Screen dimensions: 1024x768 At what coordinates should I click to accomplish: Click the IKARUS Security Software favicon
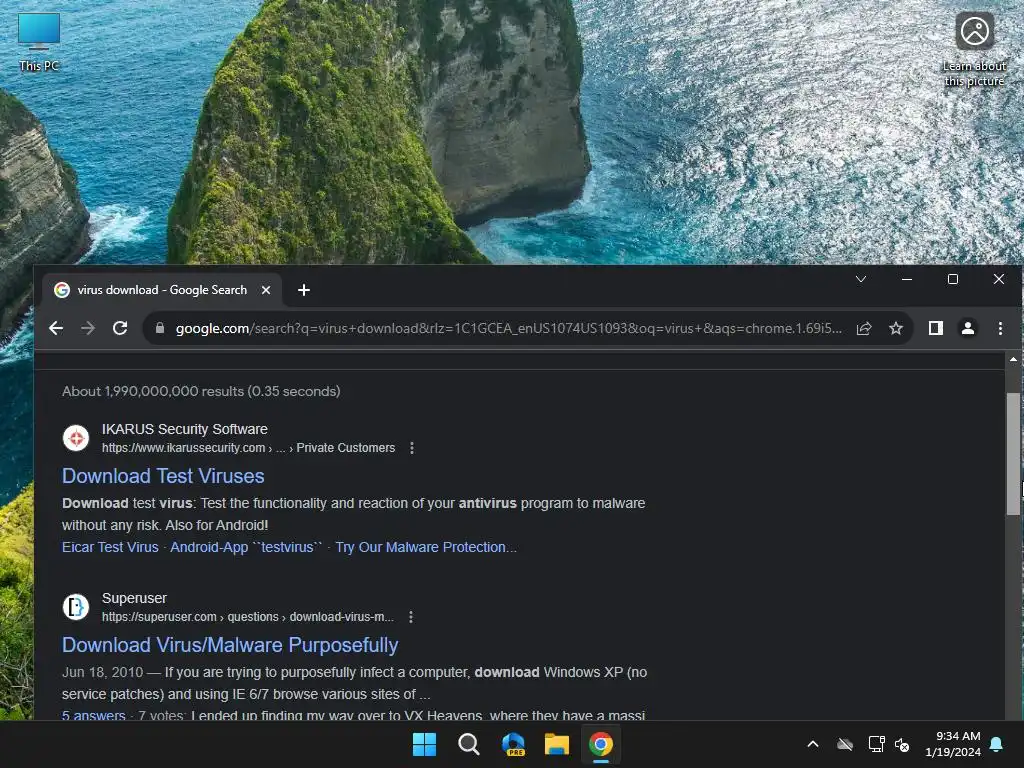[x=76, y=438]
